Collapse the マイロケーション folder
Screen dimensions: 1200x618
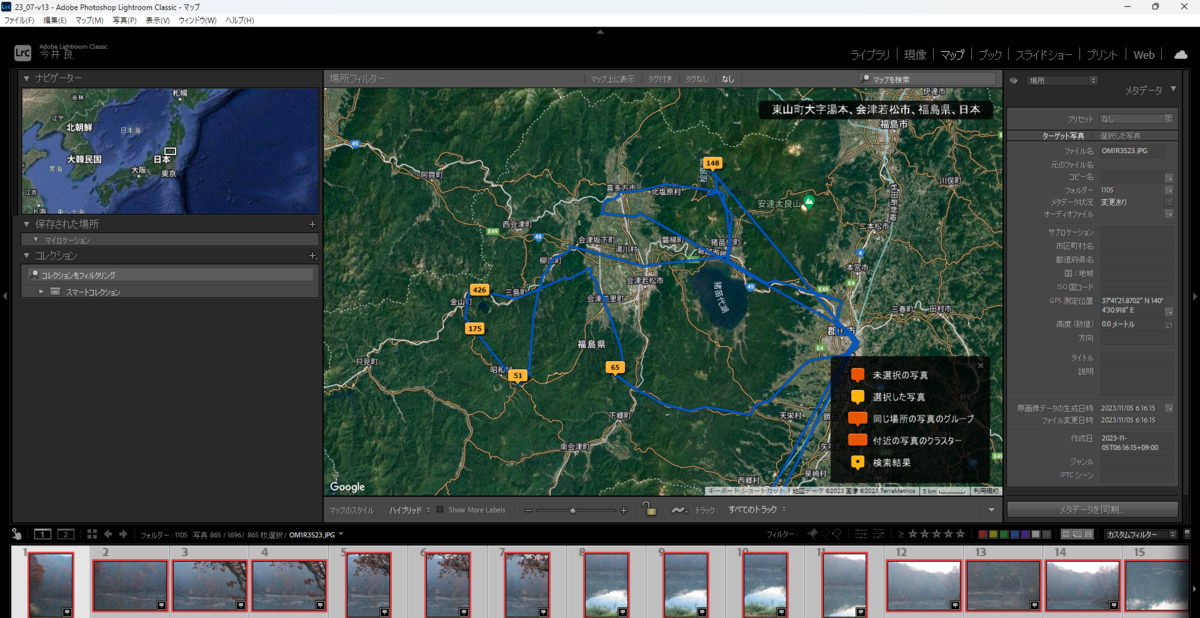point(36,240)
